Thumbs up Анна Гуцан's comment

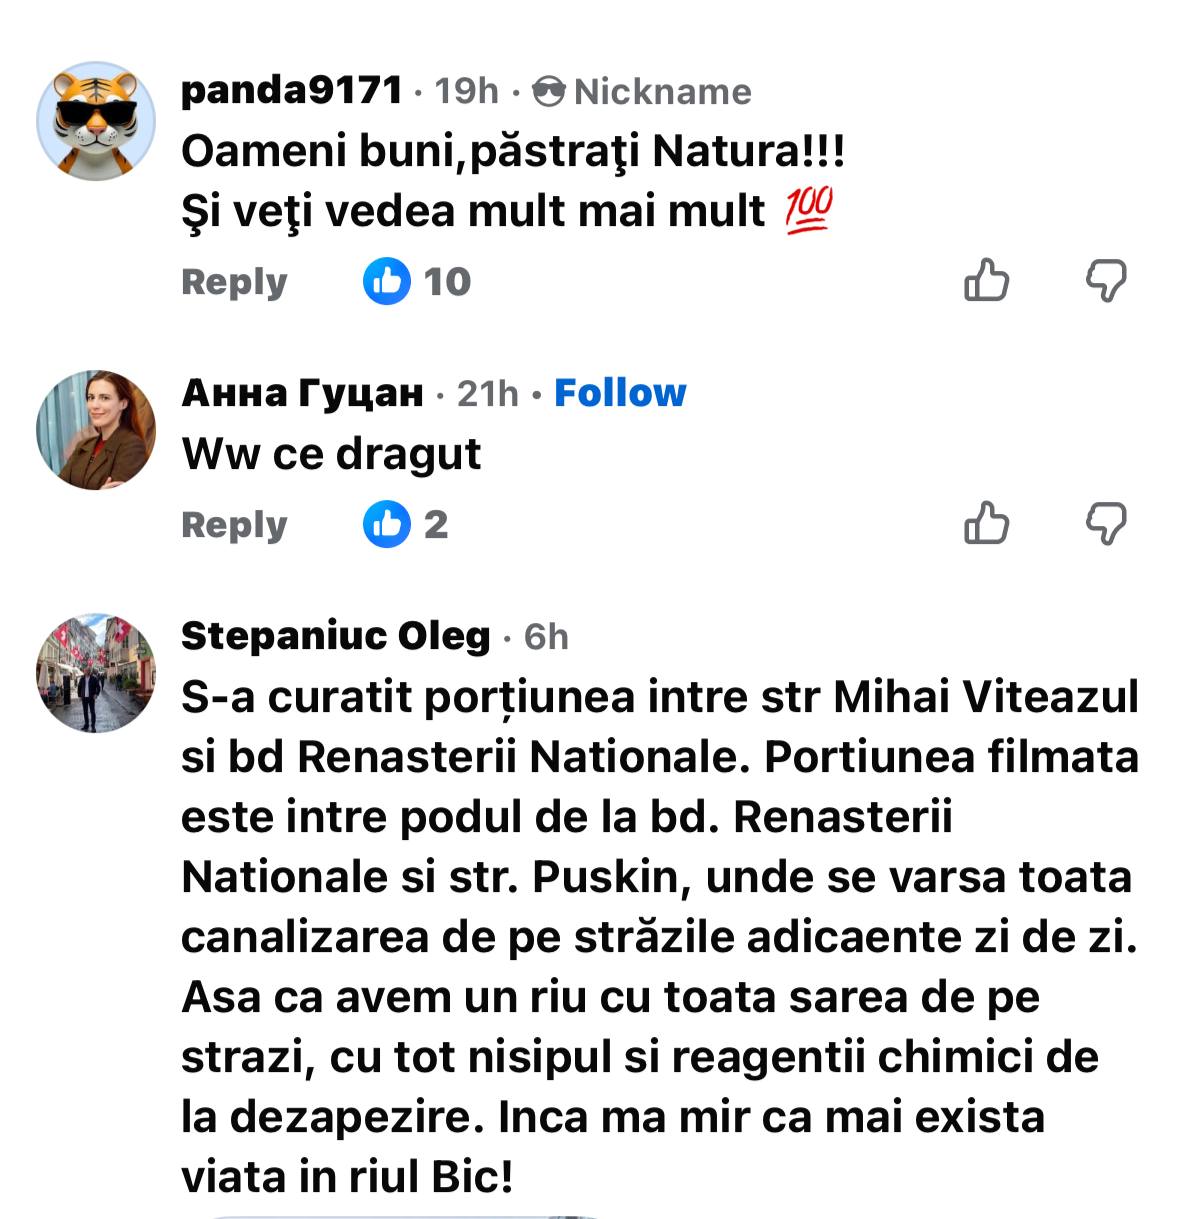pos(986,523)
